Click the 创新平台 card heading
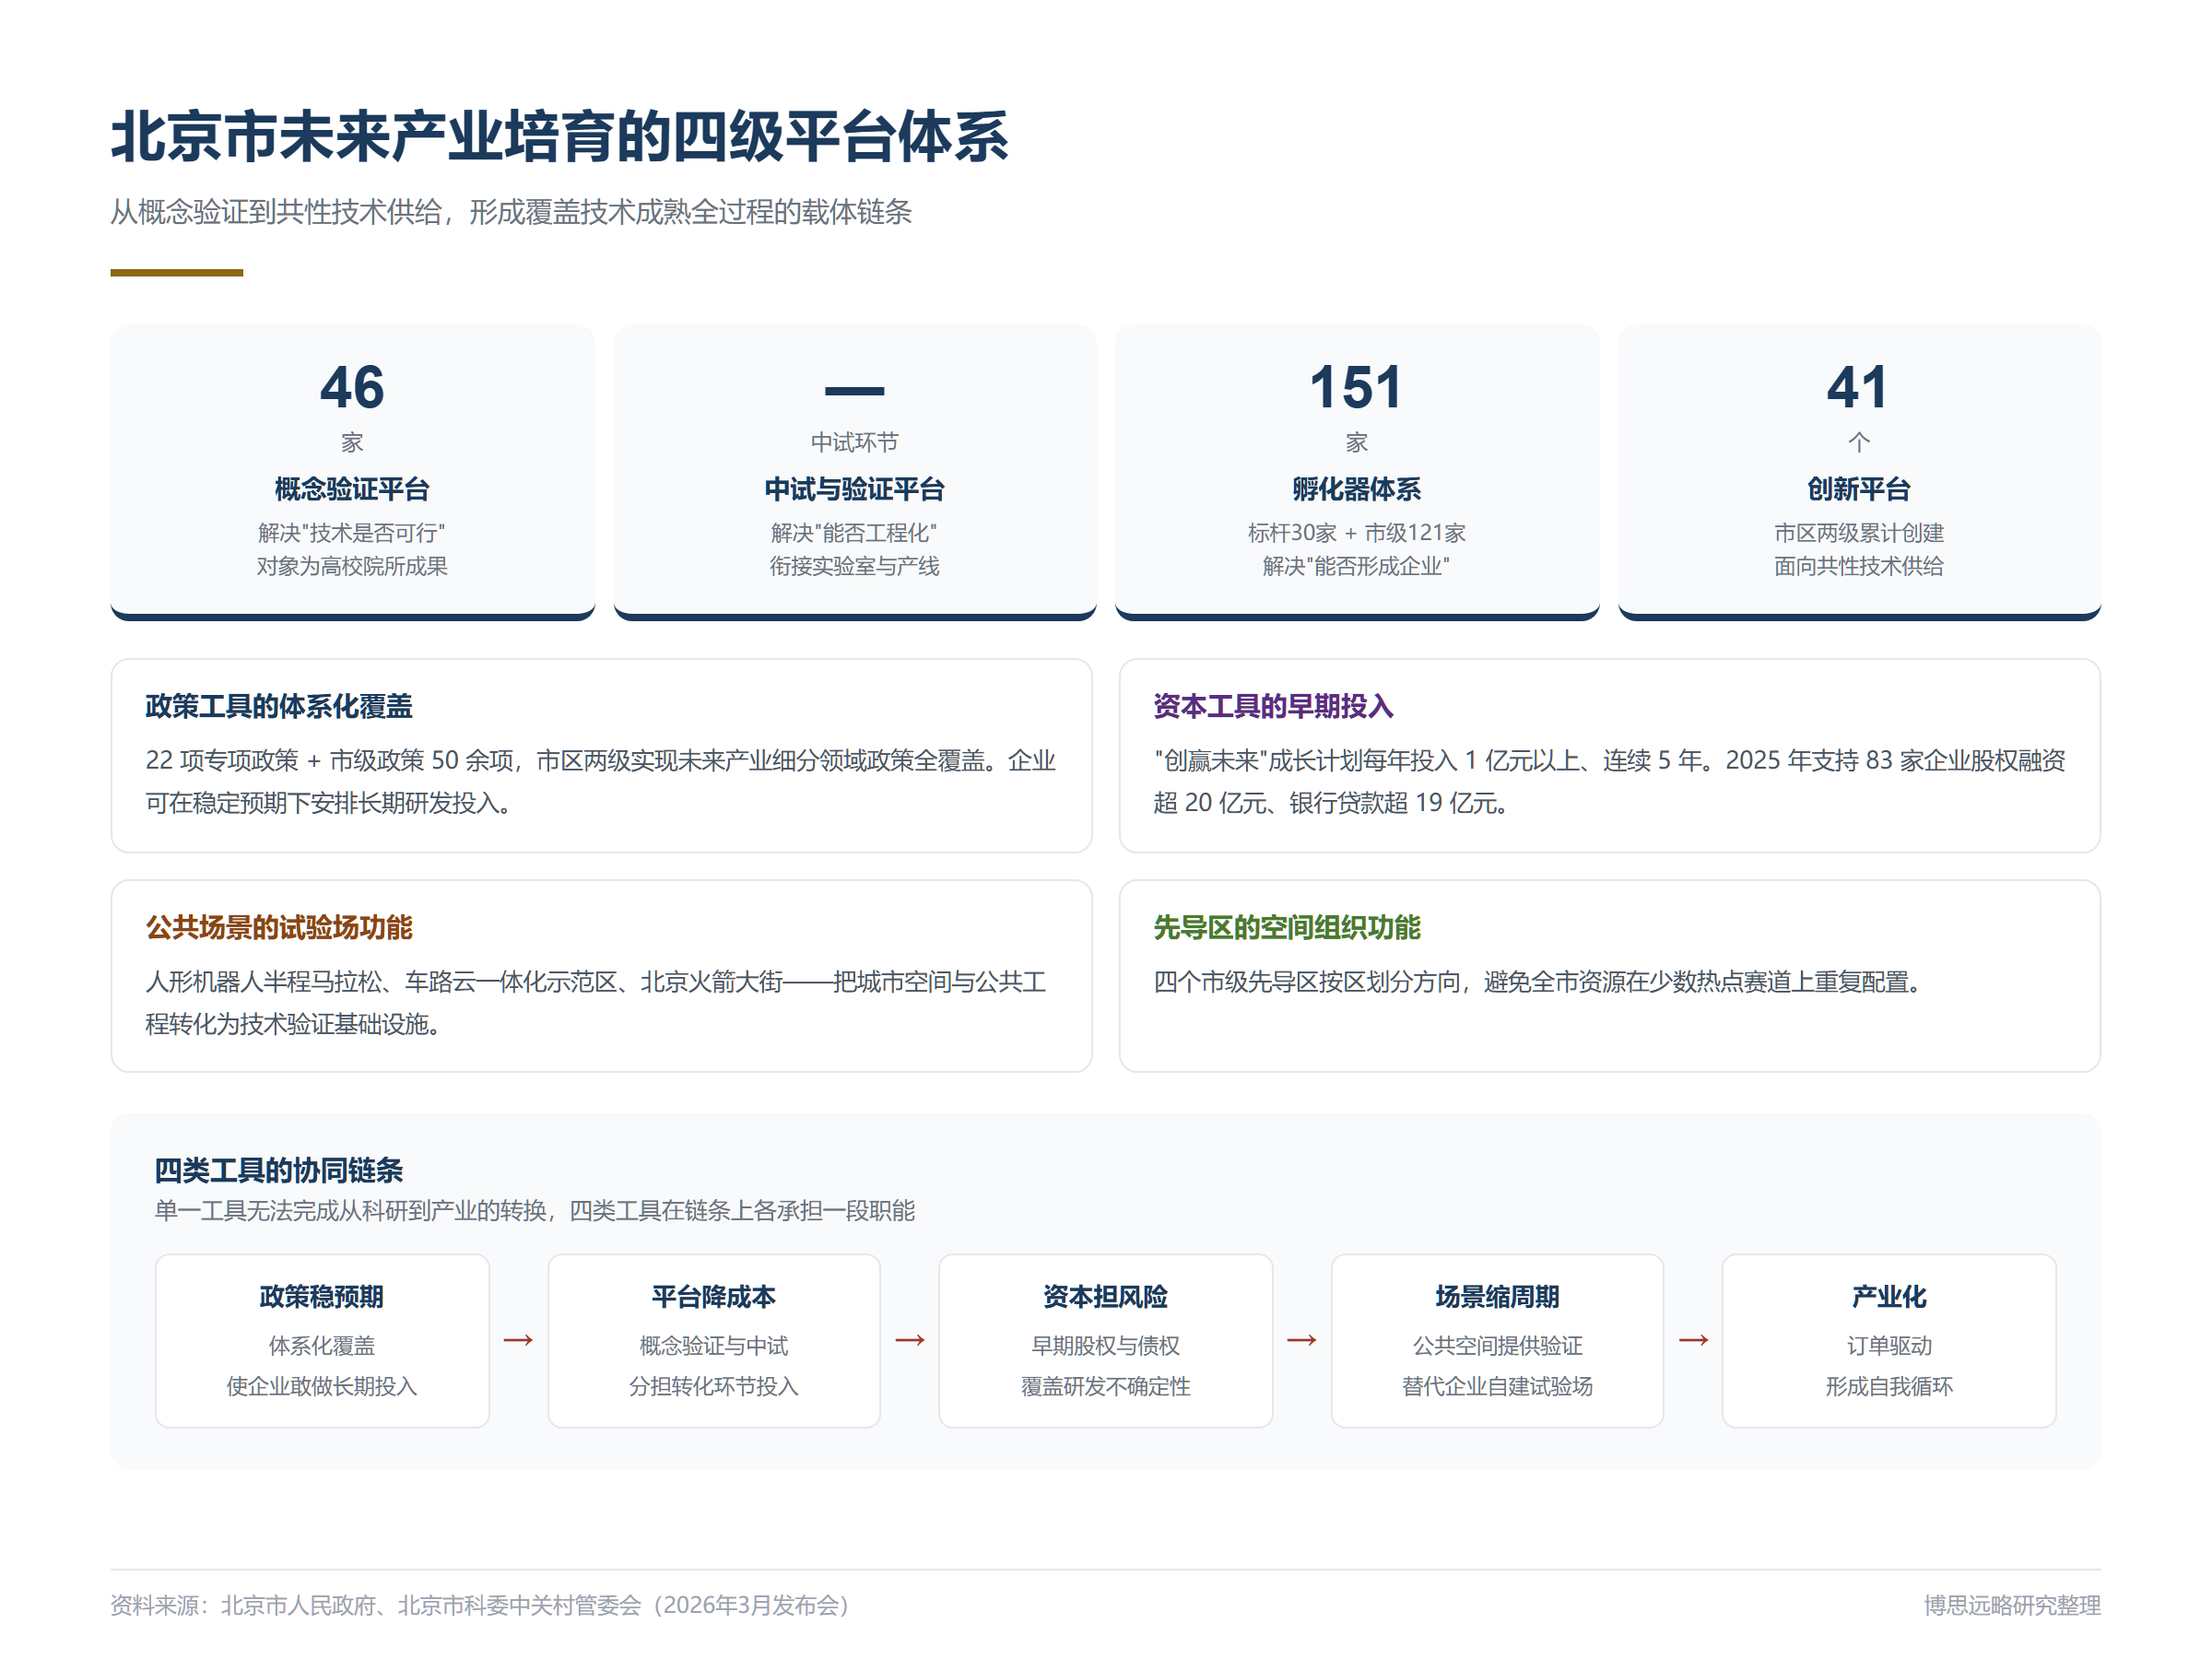The width and height of the screenshot is (2212, 1659). [1859, 489]
